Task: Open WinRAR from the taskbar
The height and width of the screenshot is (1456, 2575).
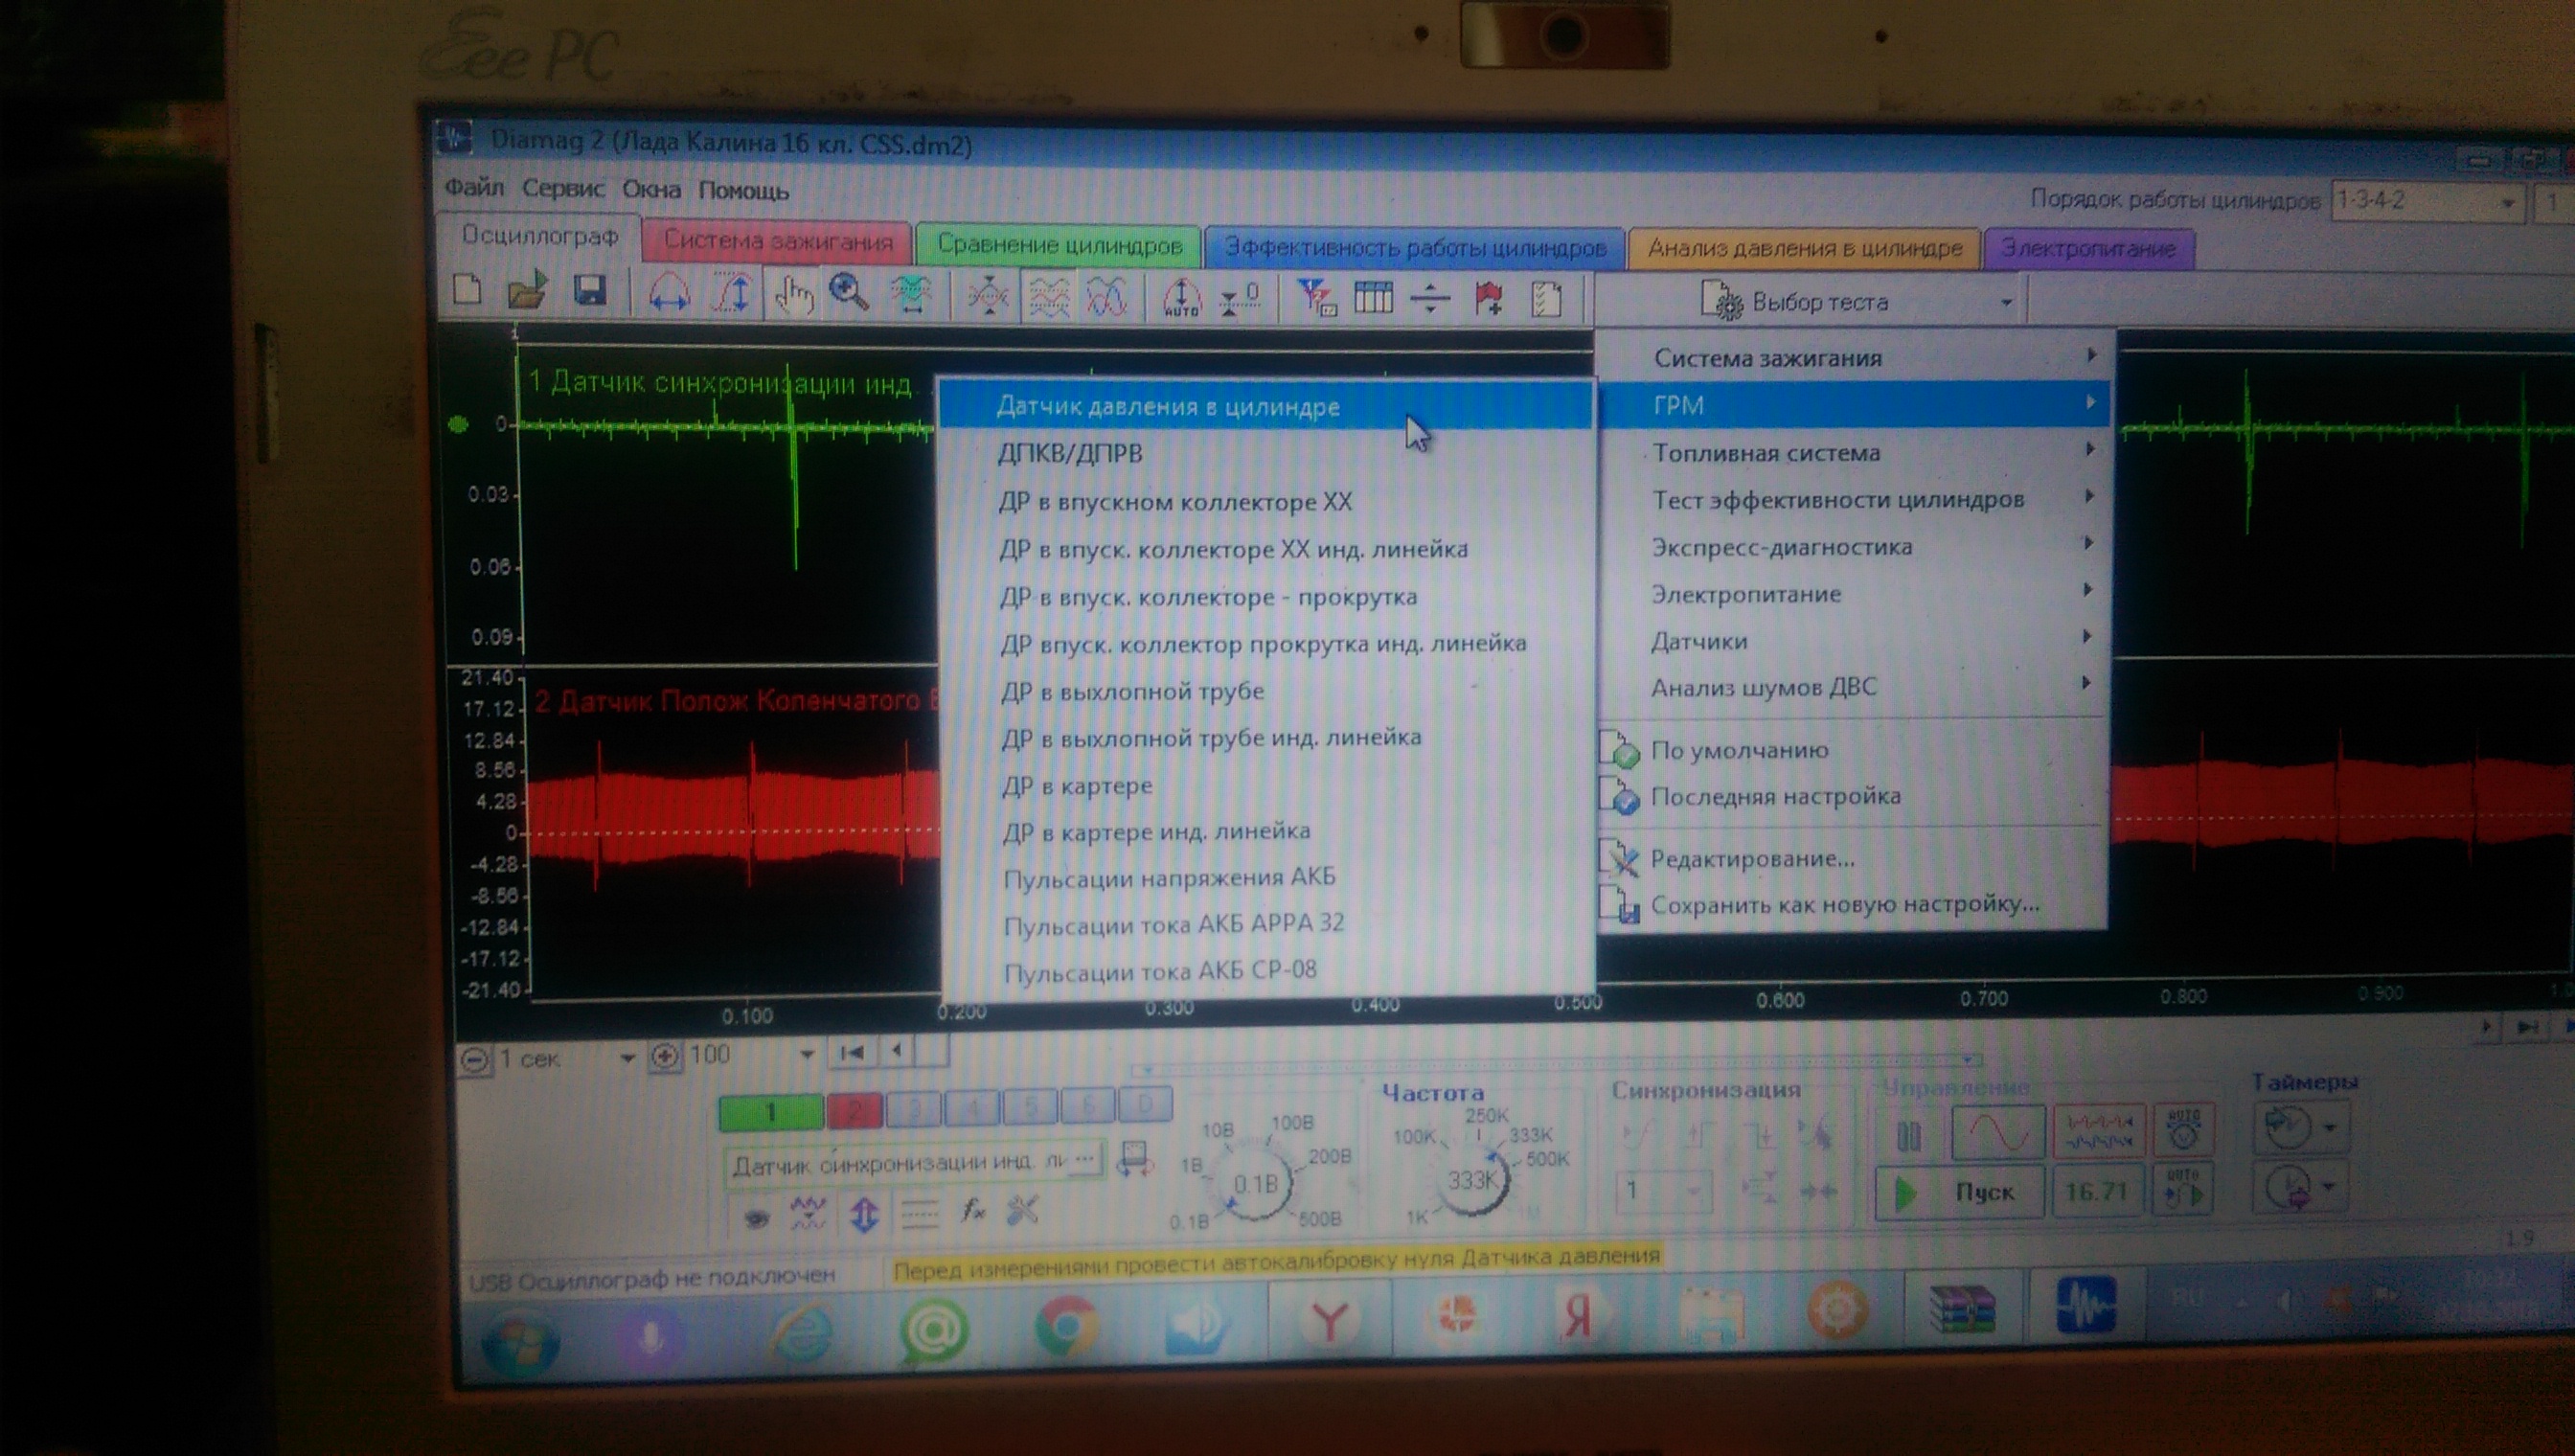Action: point(1961,1308)
